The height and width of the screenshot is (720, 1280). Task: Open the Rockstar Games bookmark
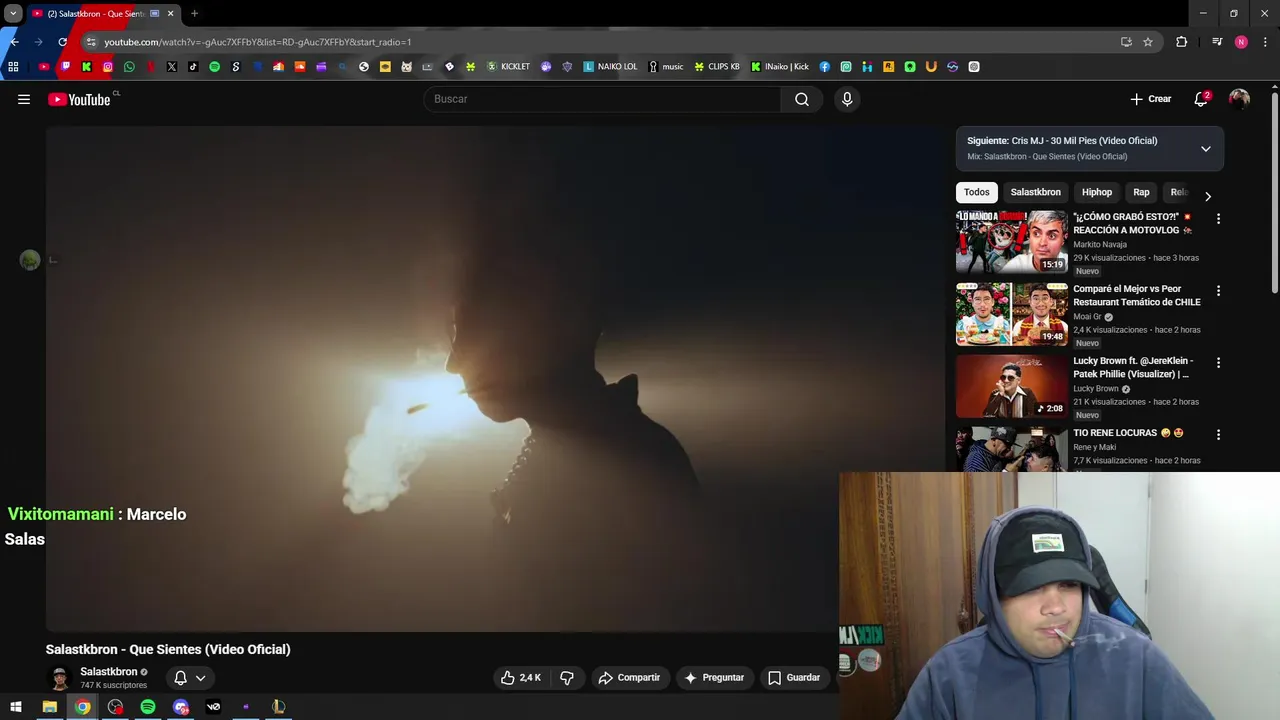point(888,67)
